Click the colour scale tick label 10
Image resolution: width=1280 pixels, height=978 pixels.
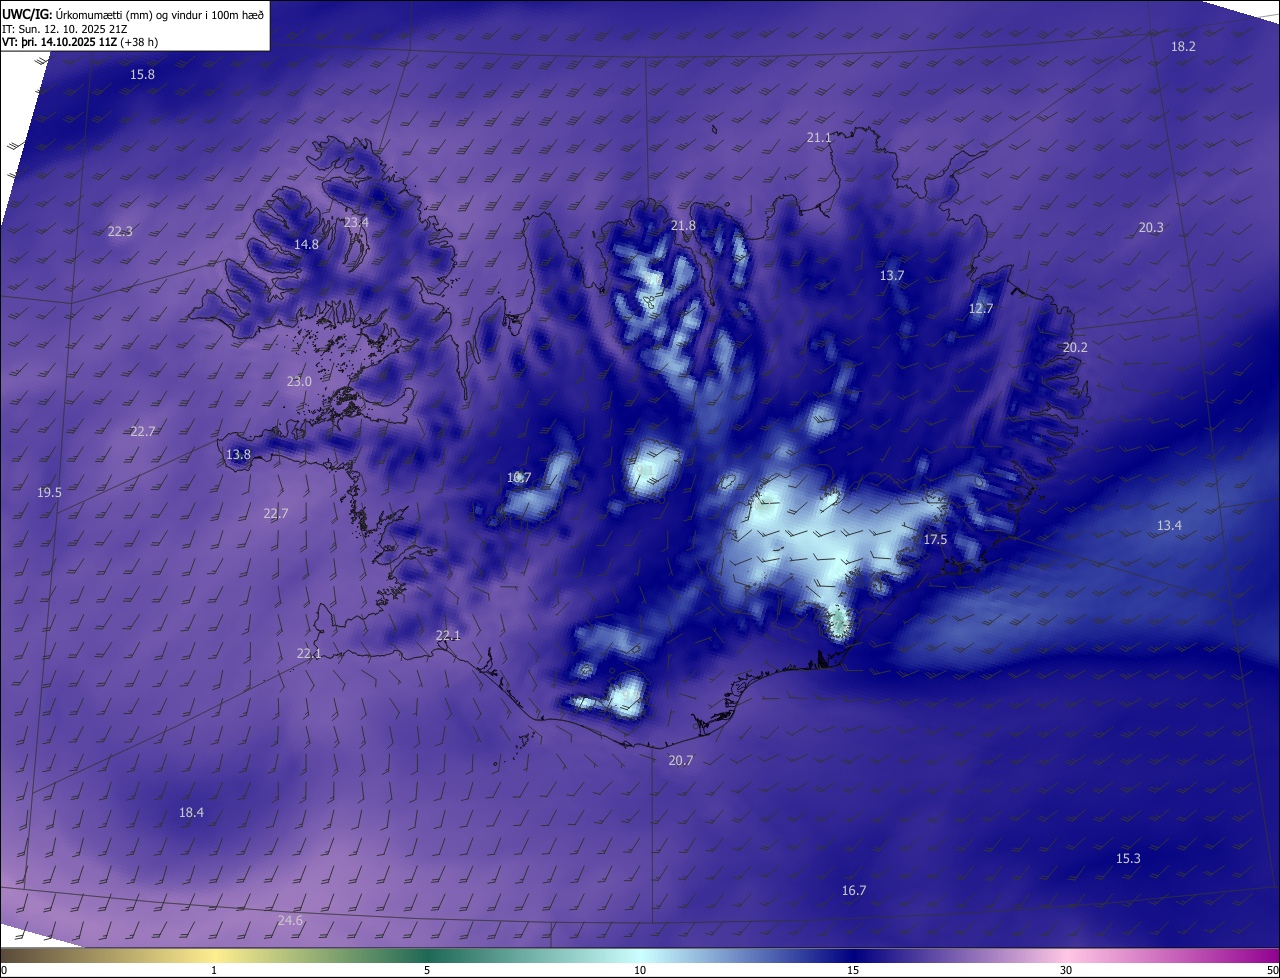pos(640,971)
